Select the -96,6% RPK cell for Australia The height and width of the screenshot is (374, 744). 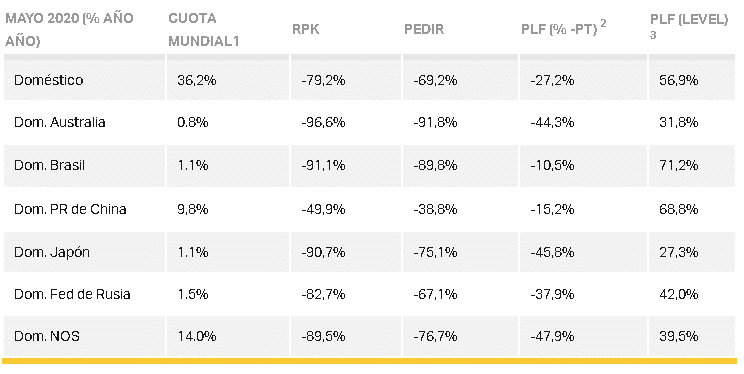coord(323,122)
